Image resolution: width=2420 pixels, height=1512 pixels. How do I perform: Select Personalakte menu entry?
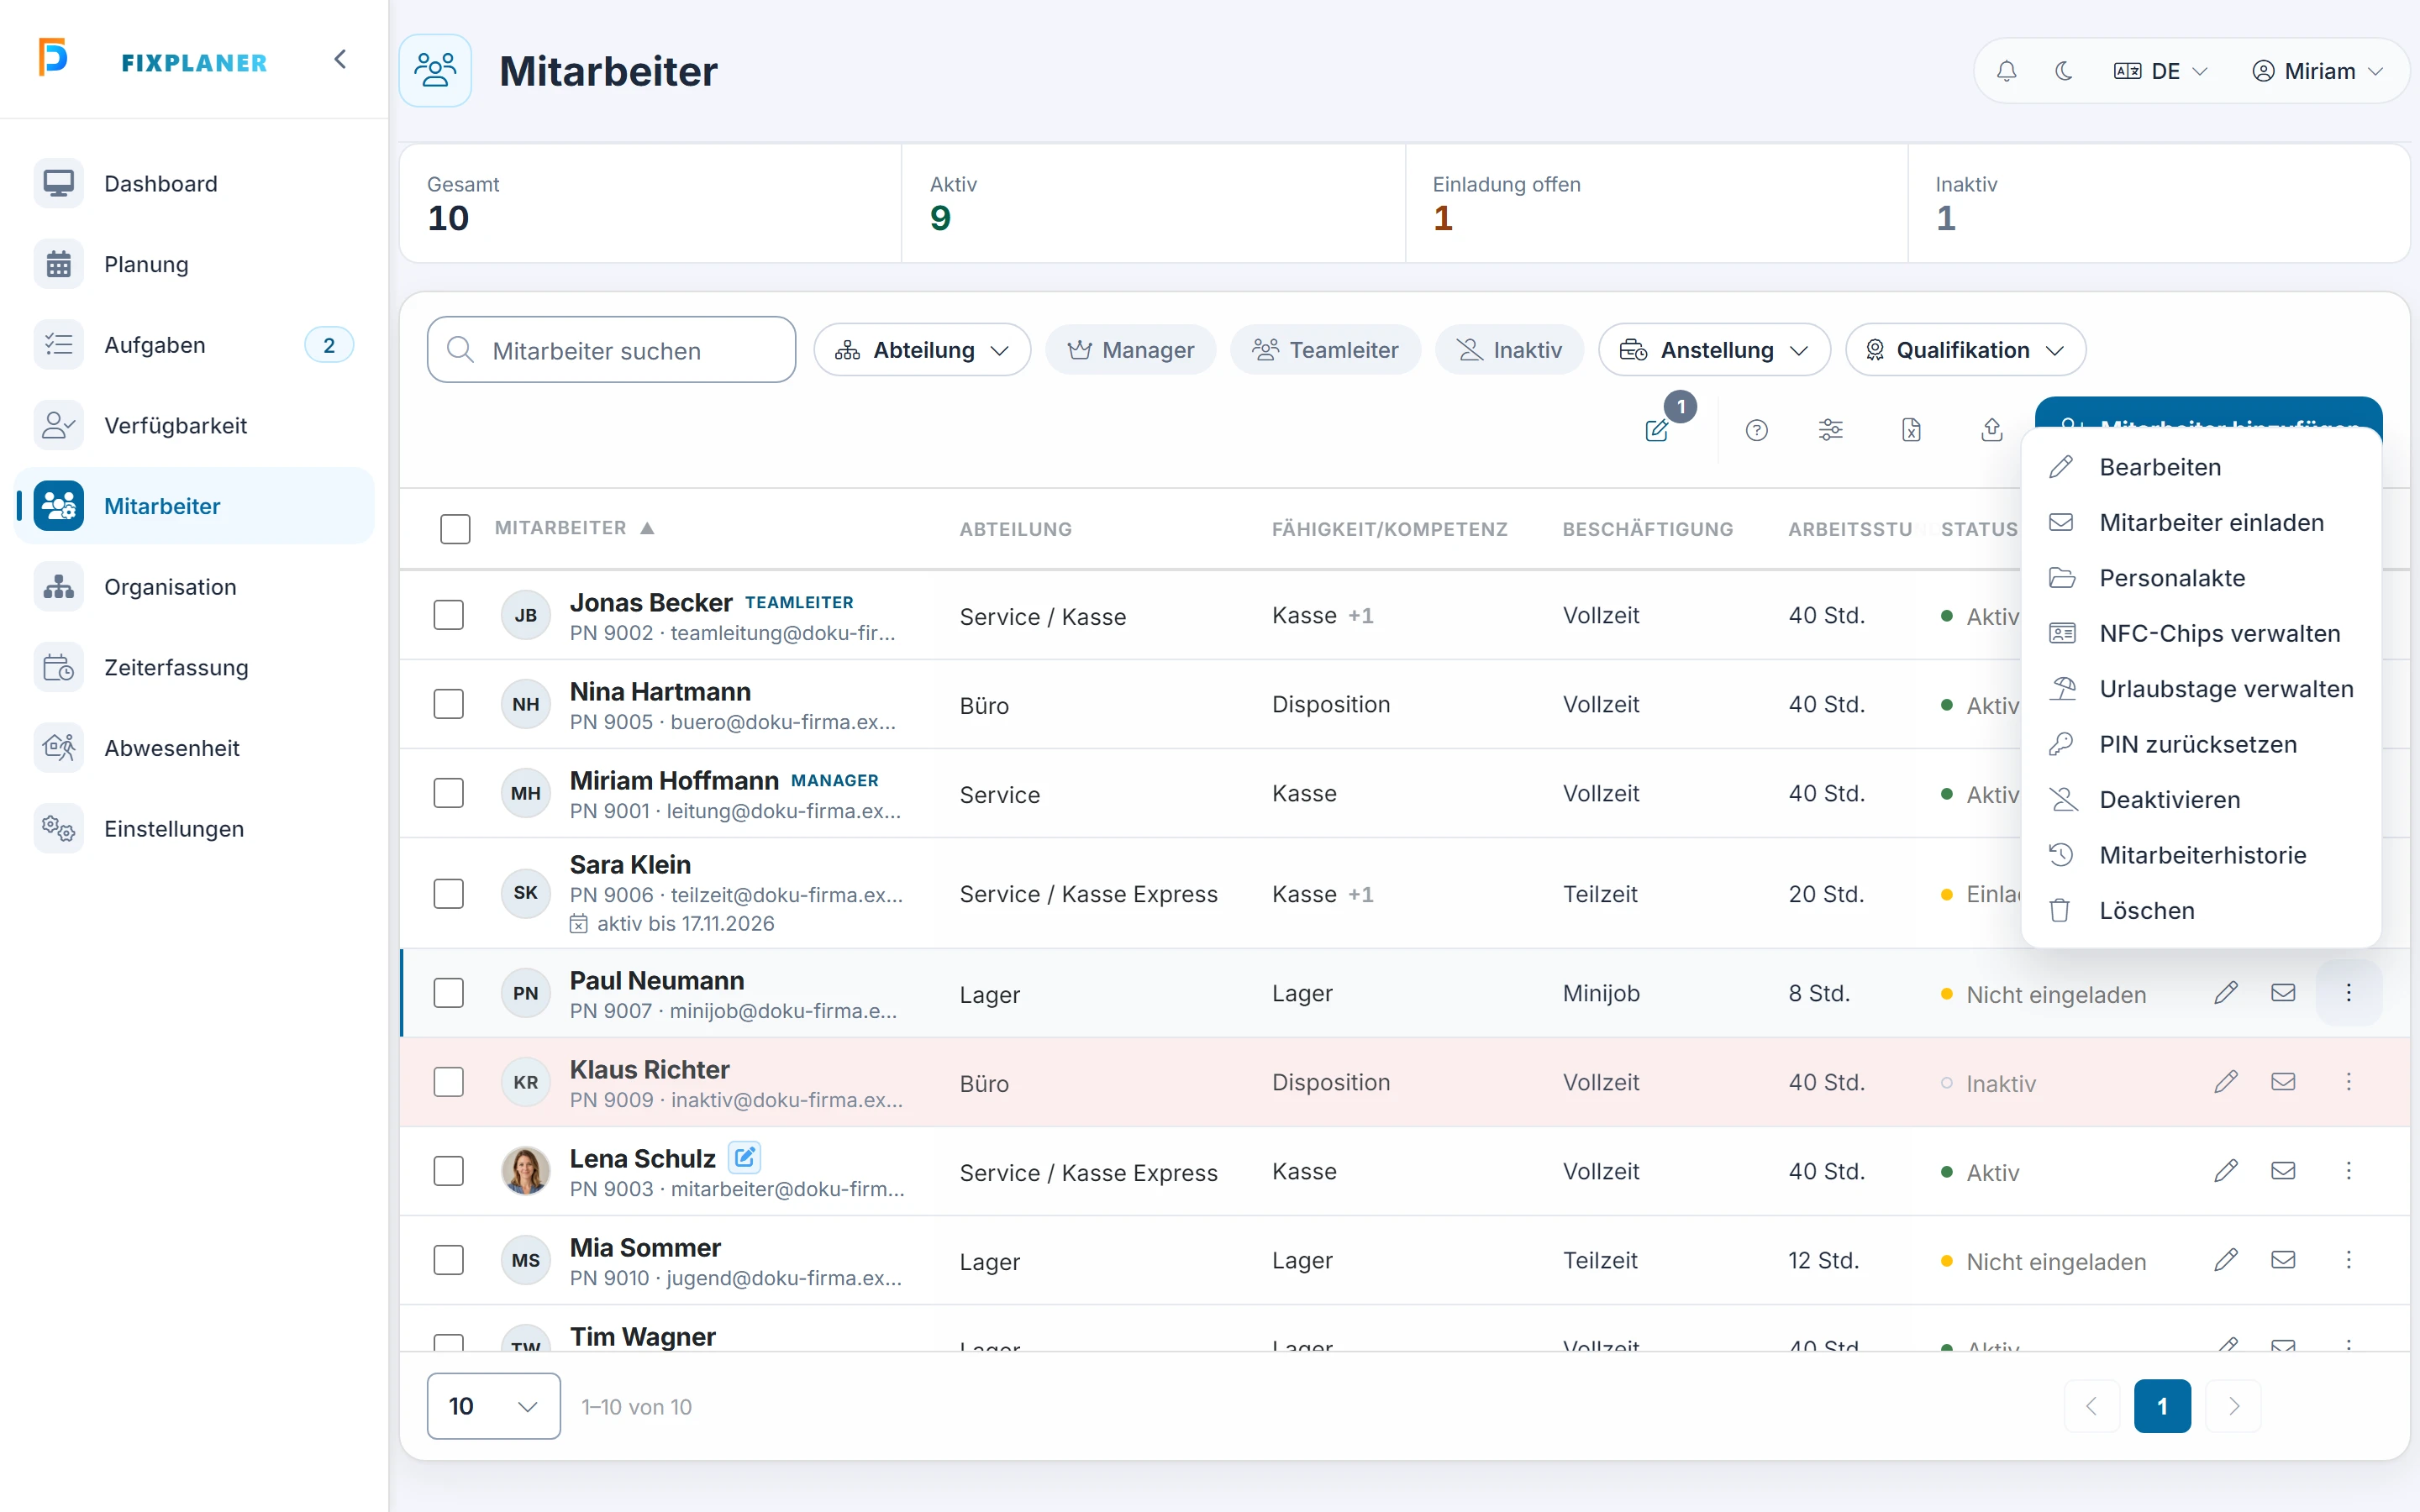[2201, 578]
